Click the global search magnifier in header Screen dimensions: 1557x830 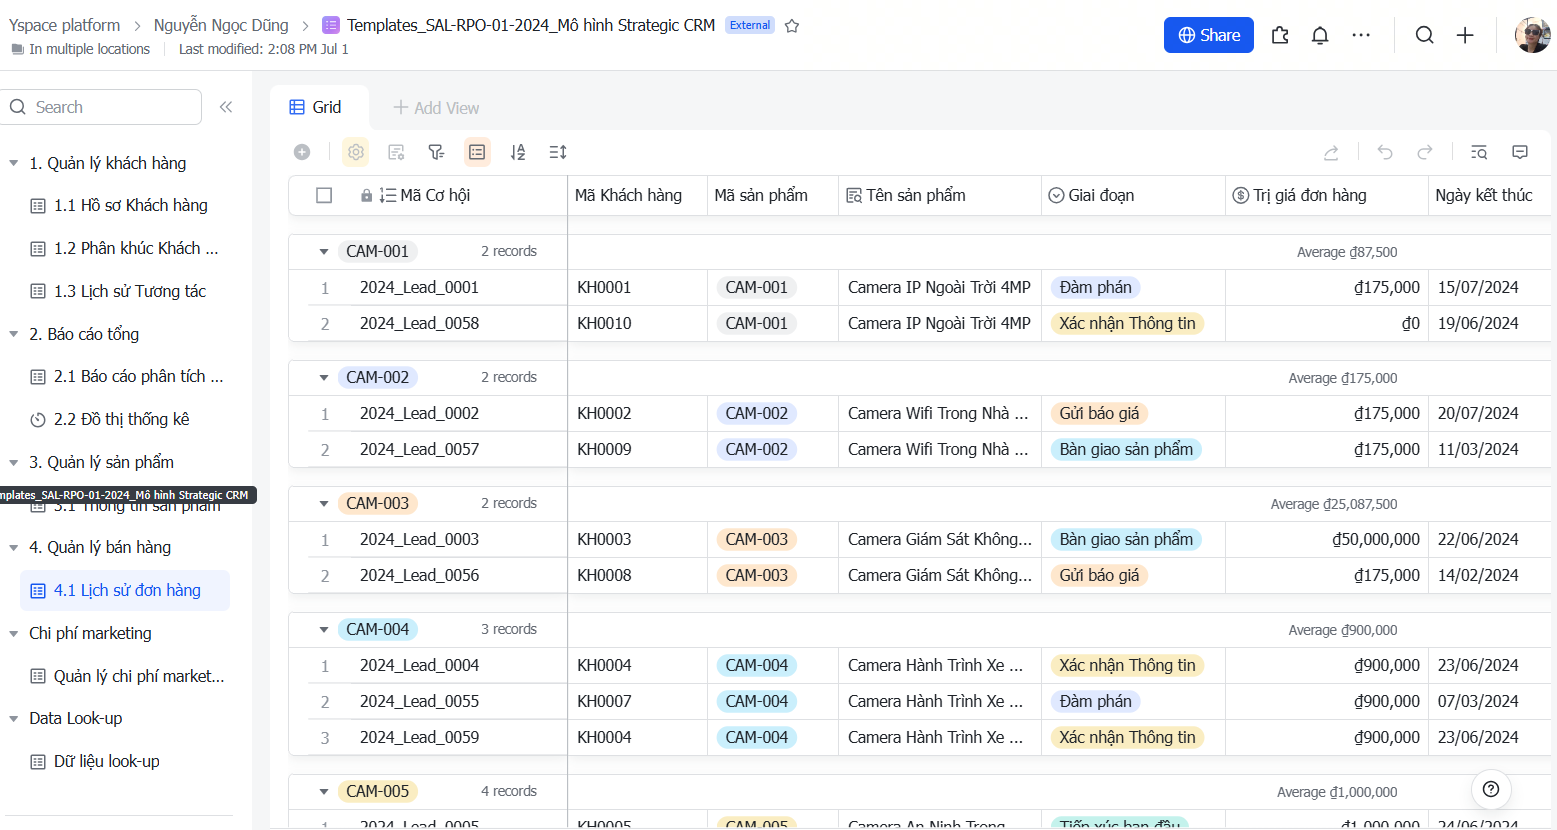click(x=1425, y=35)
